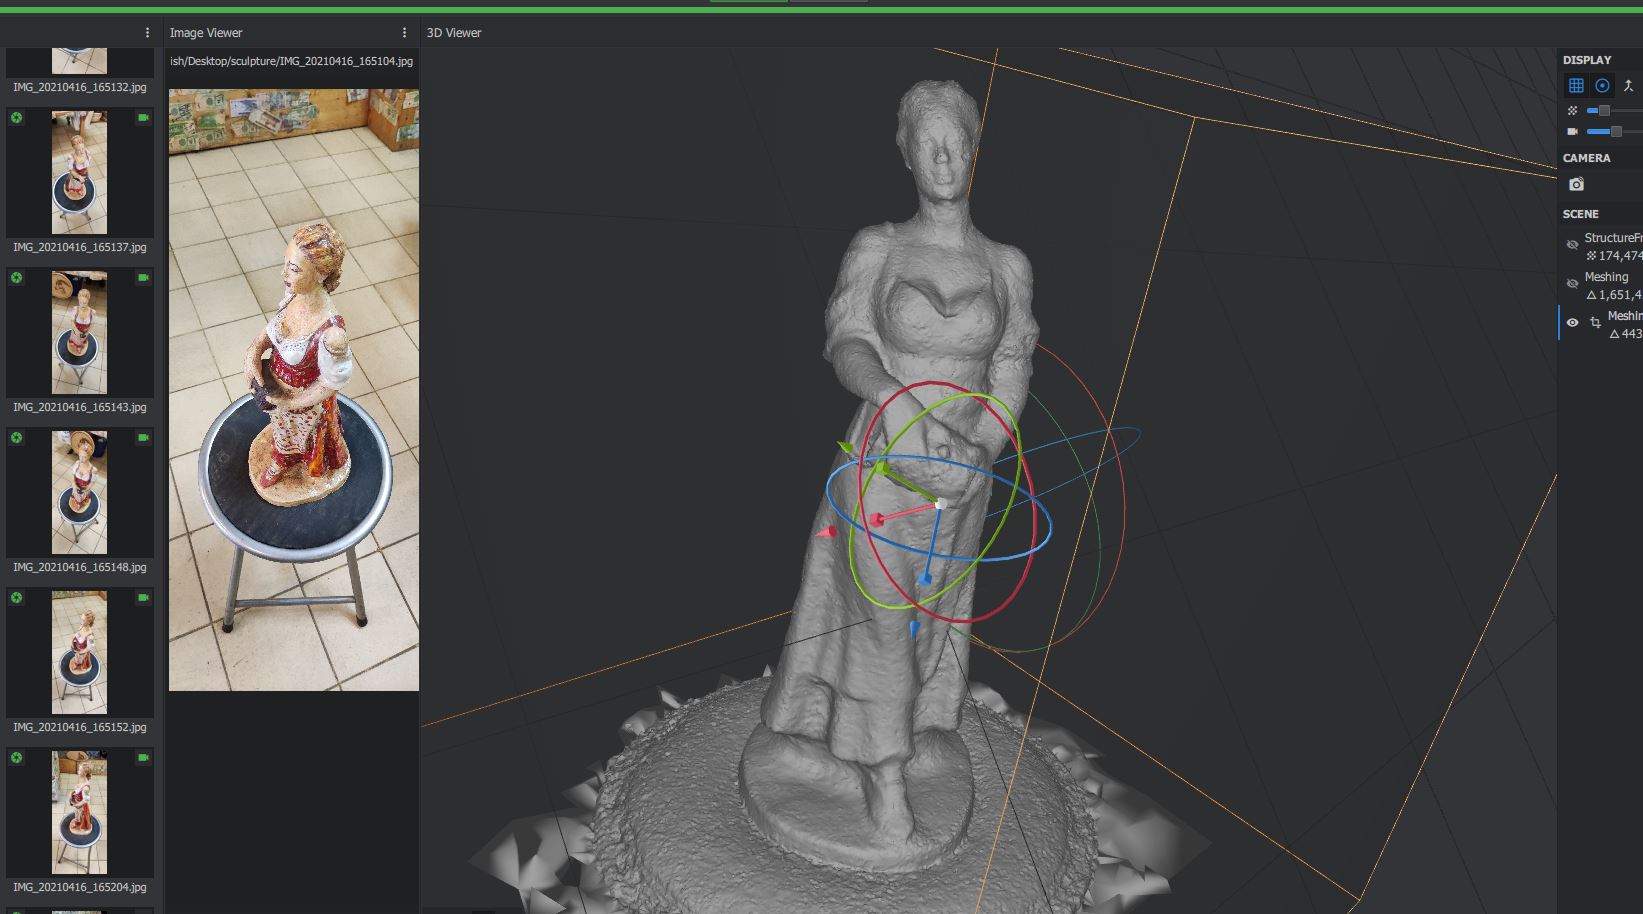This screenshot has width=1643, height=914.
Task: Click the reset camera icon under CAMERA
Action: [x=1576, y=184]
